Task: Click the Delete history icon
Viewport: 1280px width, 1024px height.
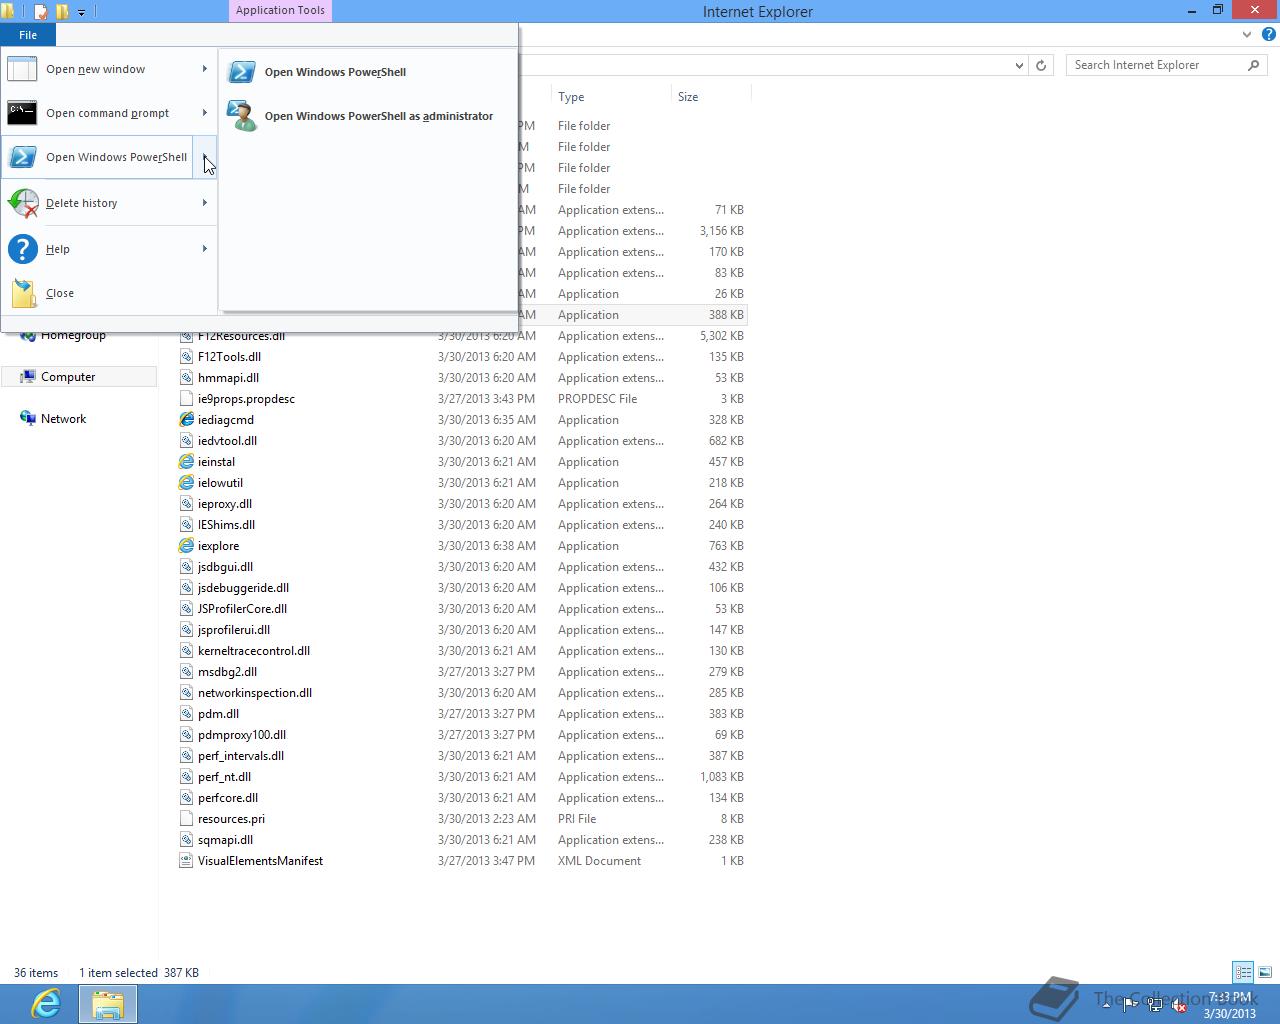Action: click(x=22, y=203)
